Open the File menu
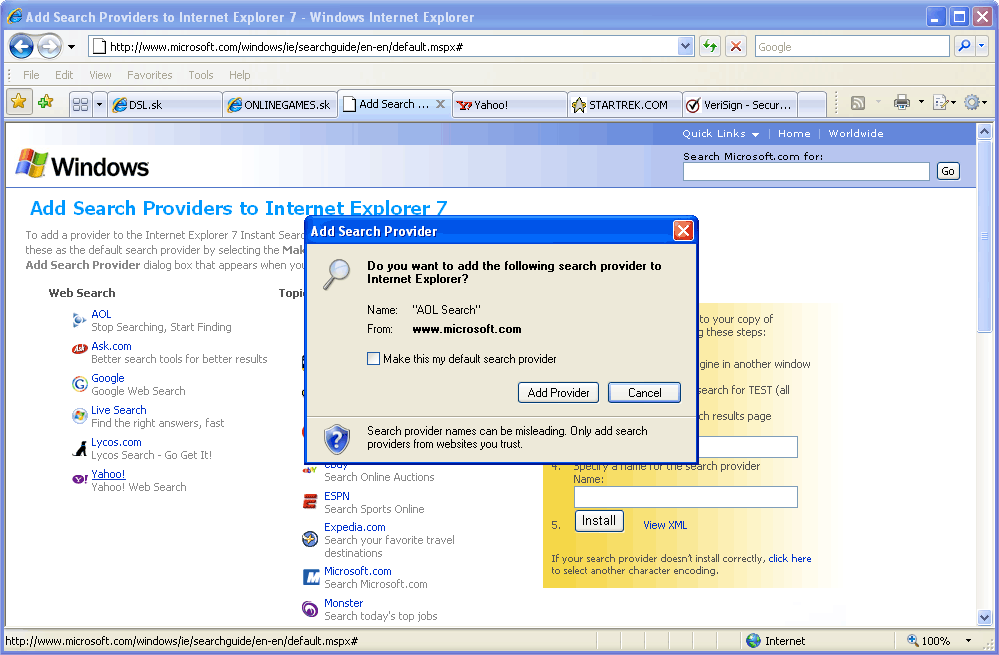 (31, 75)
